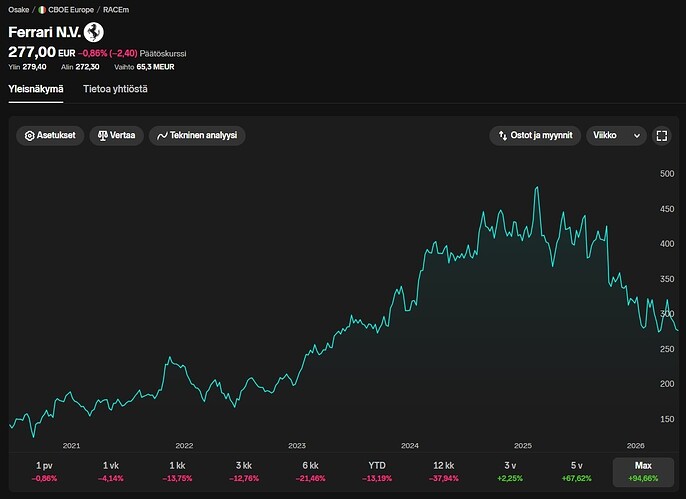
Task: Click the 500 price axis label
Action: point(667,174)
